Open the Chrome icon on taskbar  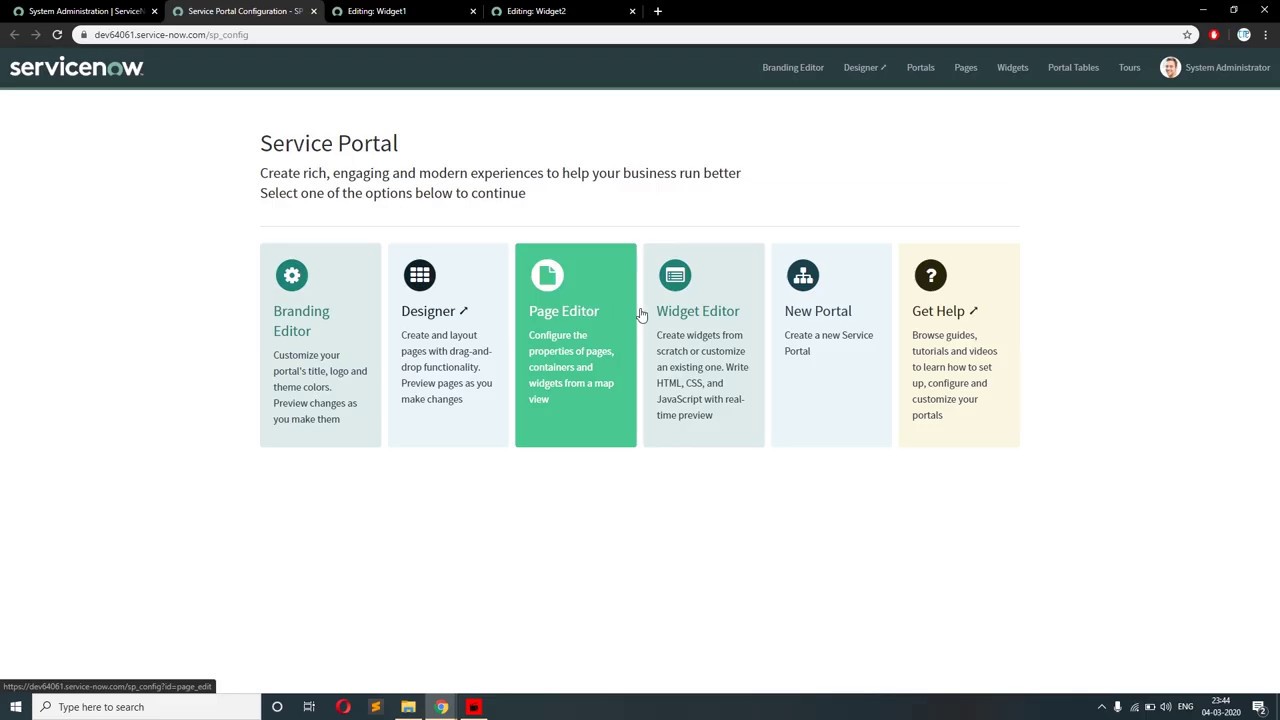(x=441, y=707)
